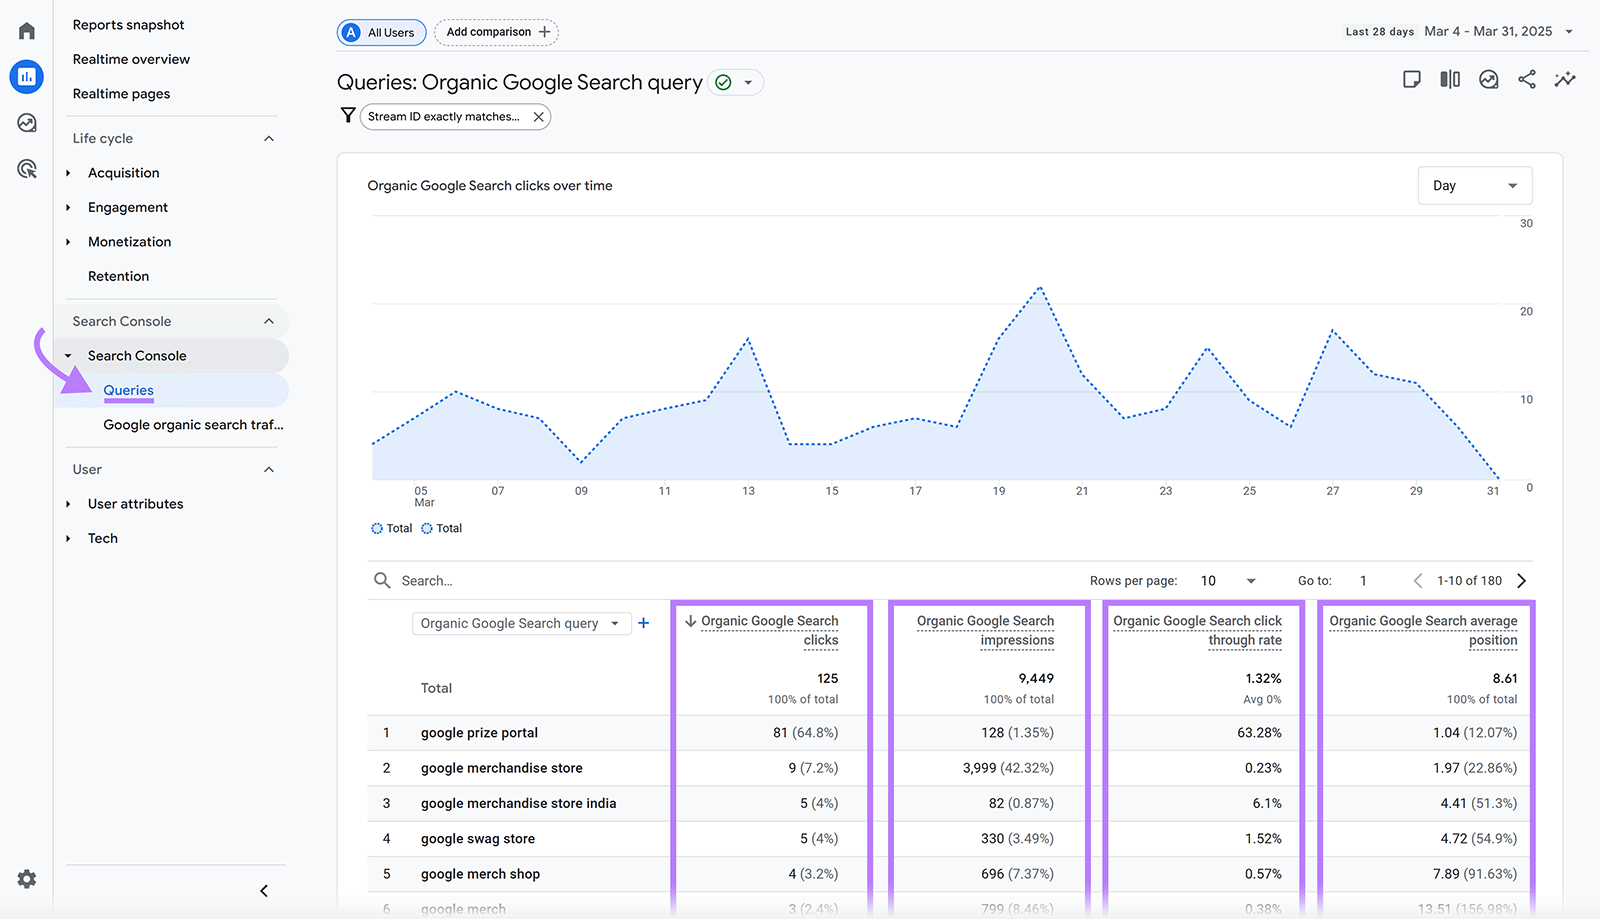
Task: Select Home in the left navigation rail
Action: coord(26,29)
